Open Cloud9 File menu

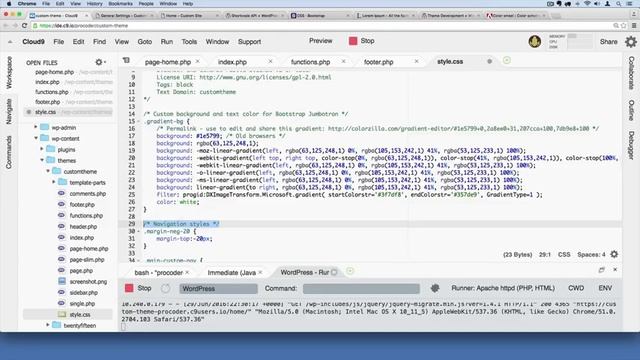pyautogui.click(x=59, y=42)
